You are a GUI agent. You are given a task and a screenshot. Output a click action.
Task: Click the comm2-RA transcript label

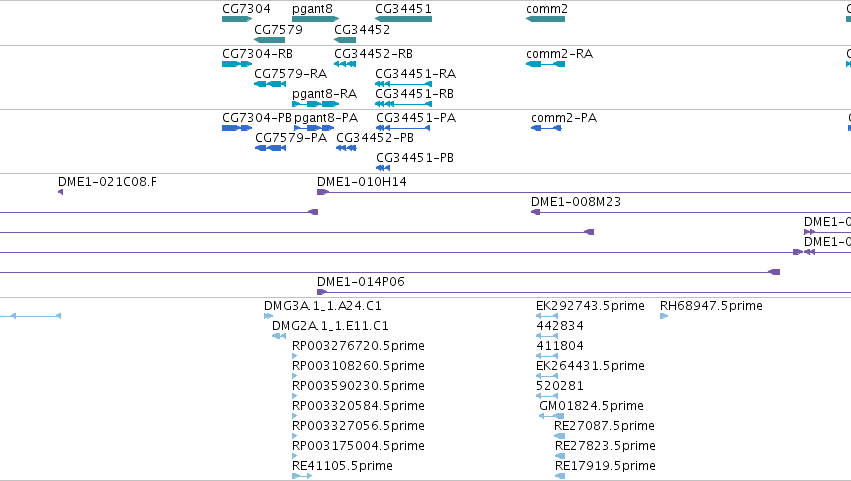[560, 54]
